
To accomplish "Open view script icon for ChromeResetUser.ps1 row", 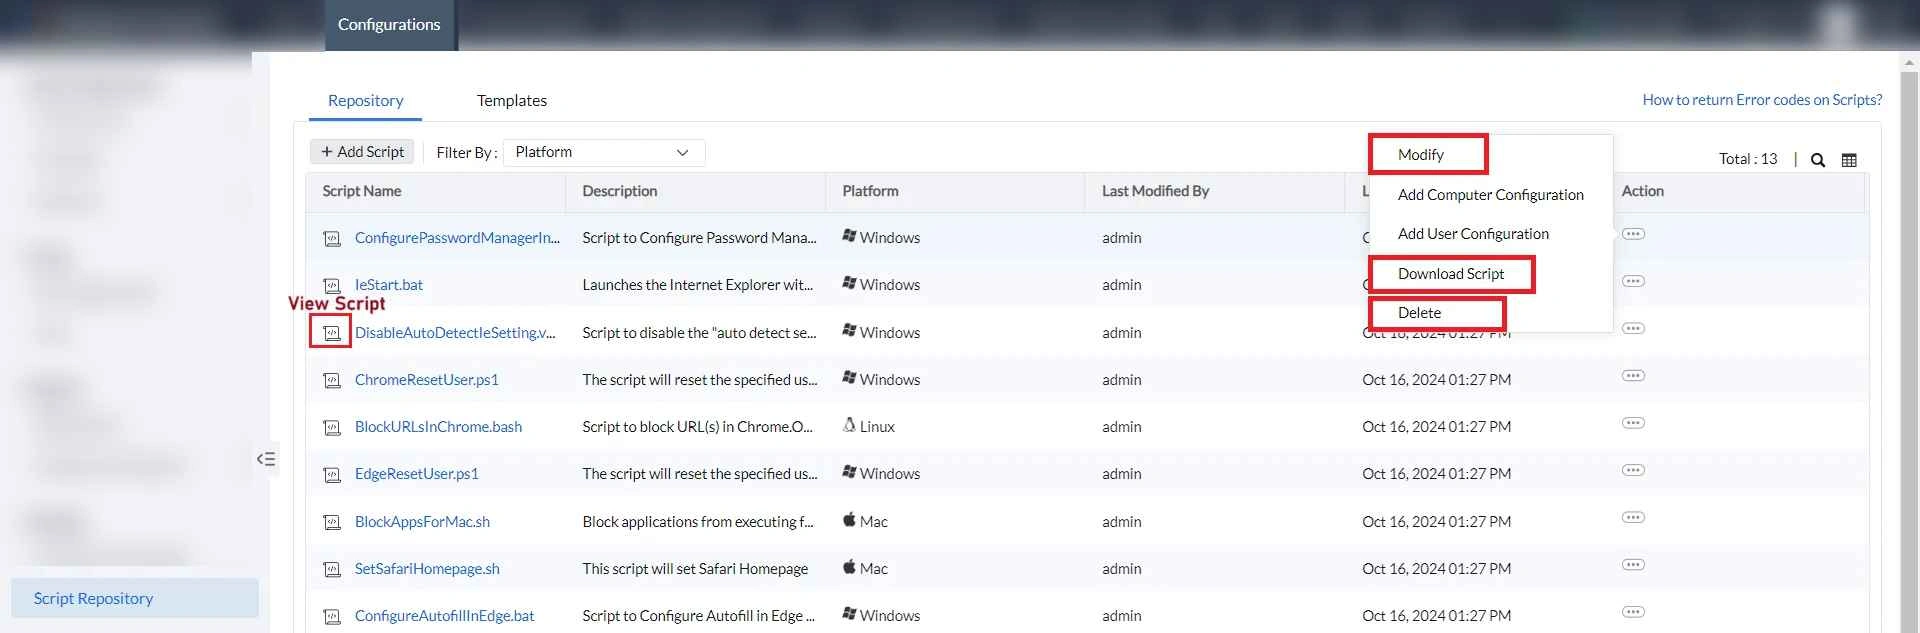I will tap(332, 380).
